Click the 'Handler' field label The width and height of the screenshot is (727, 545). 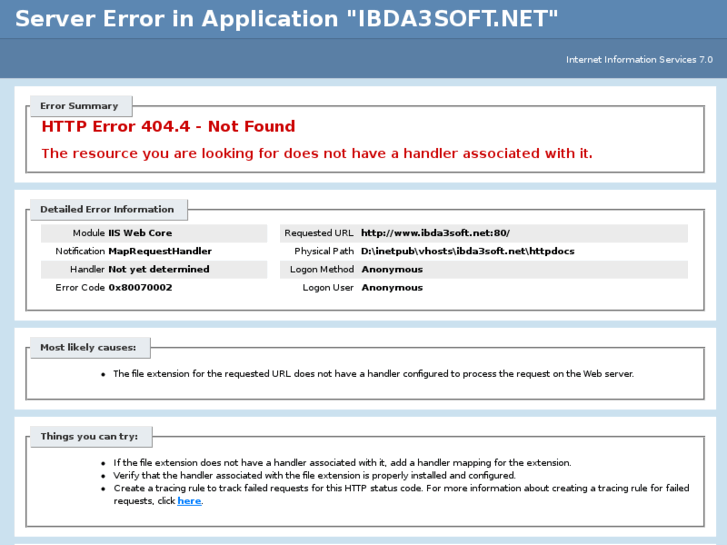87,269
